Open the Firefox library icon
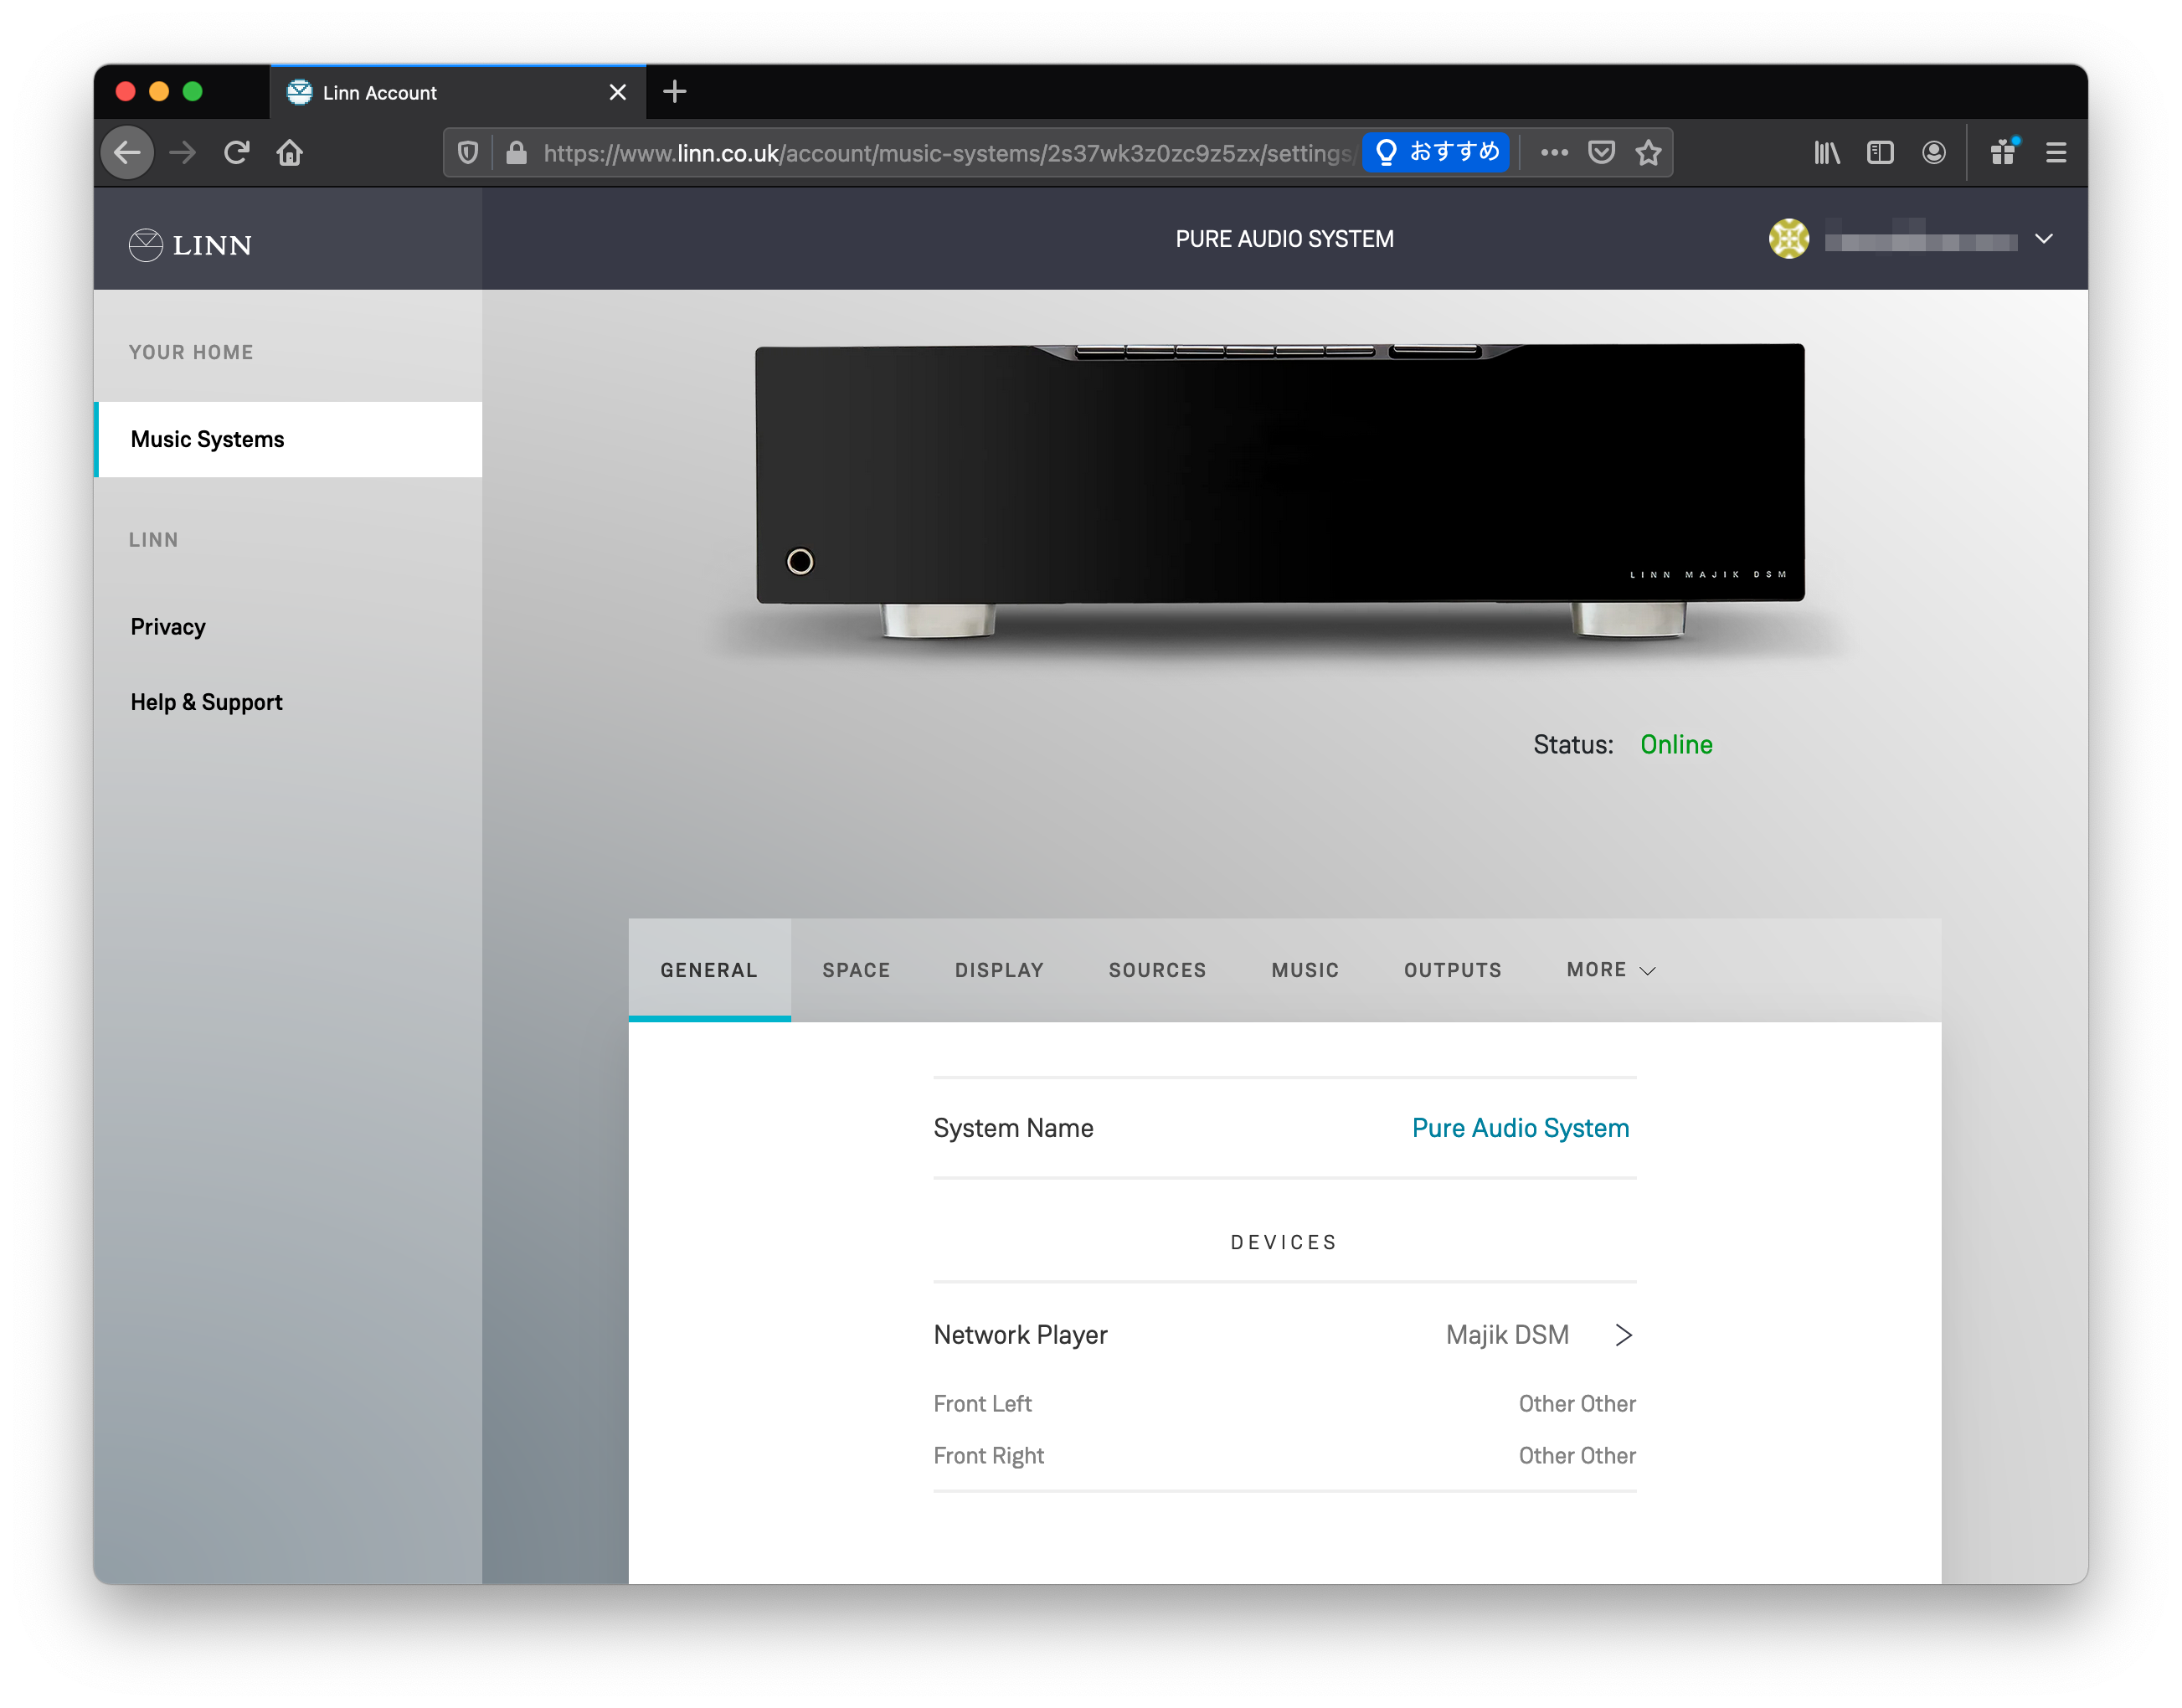This screenshot has height=1708, width=2182. pyautogui.click(x=1826, y=152)
